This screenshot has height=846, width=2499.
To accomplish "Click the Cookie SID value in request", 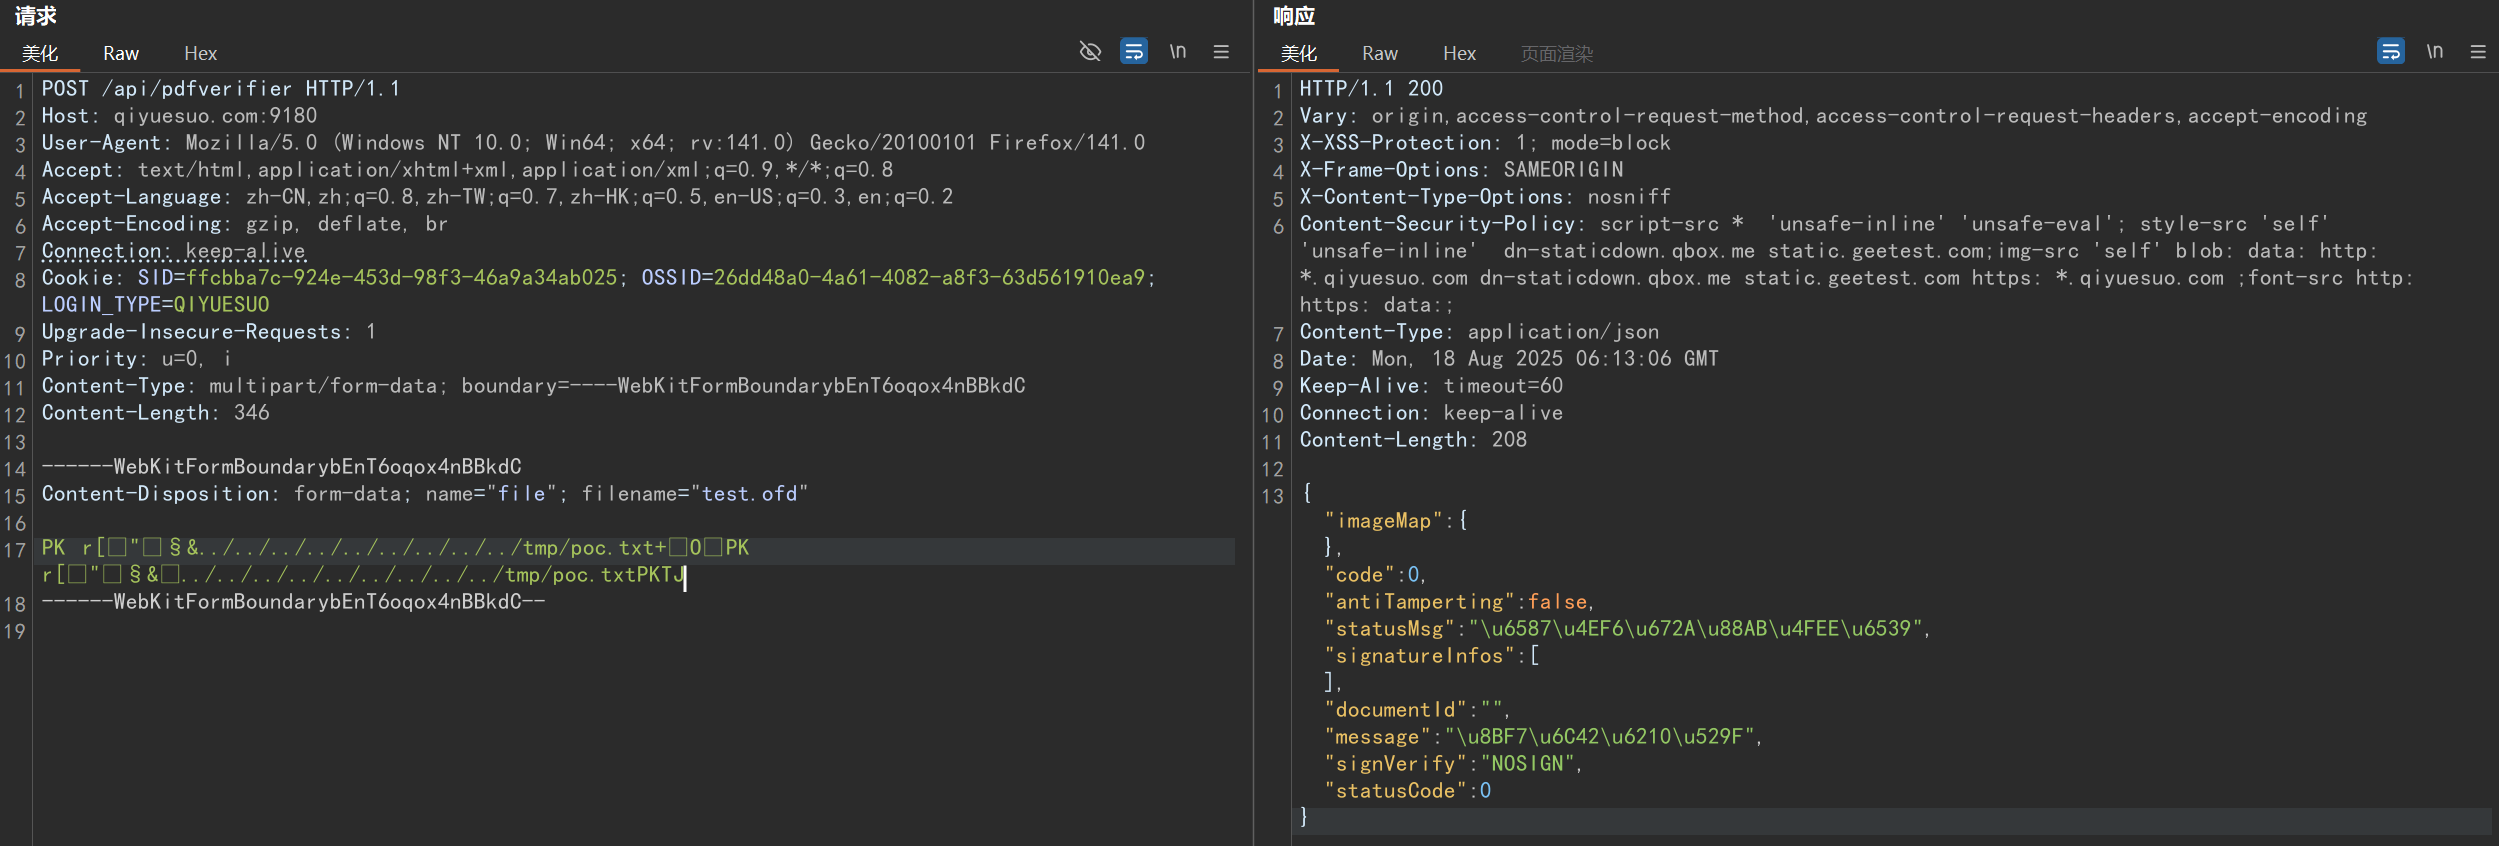I will tap(401, 278).
